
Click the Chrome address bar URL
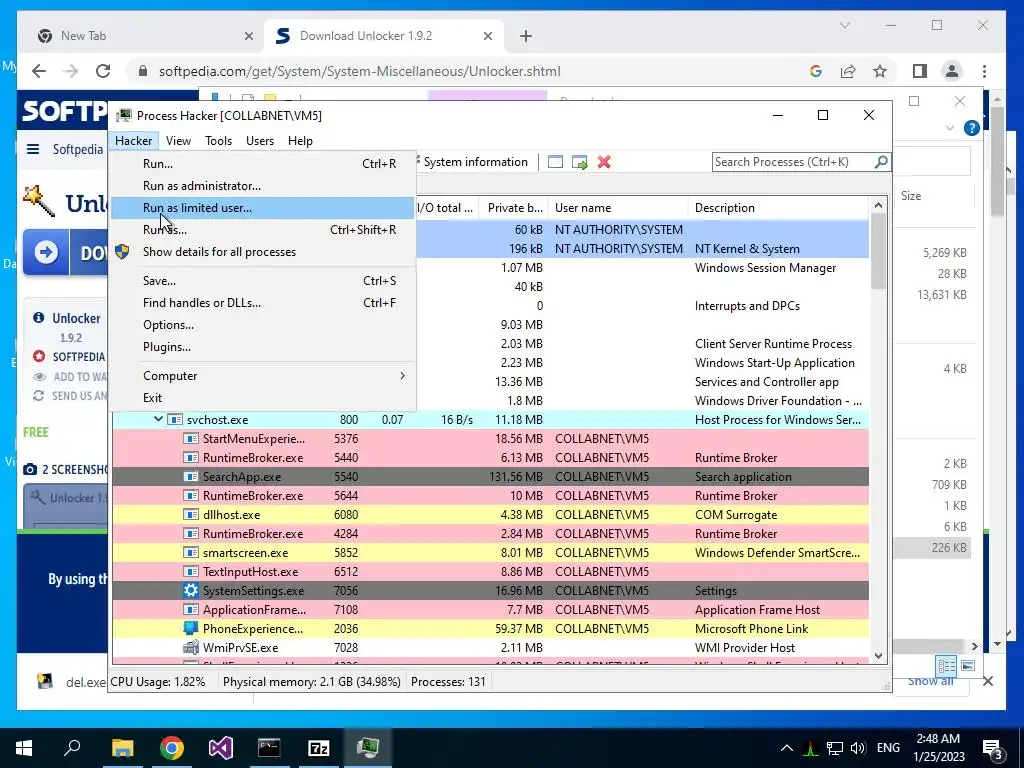pyautogui.click(x=359, y=71)
